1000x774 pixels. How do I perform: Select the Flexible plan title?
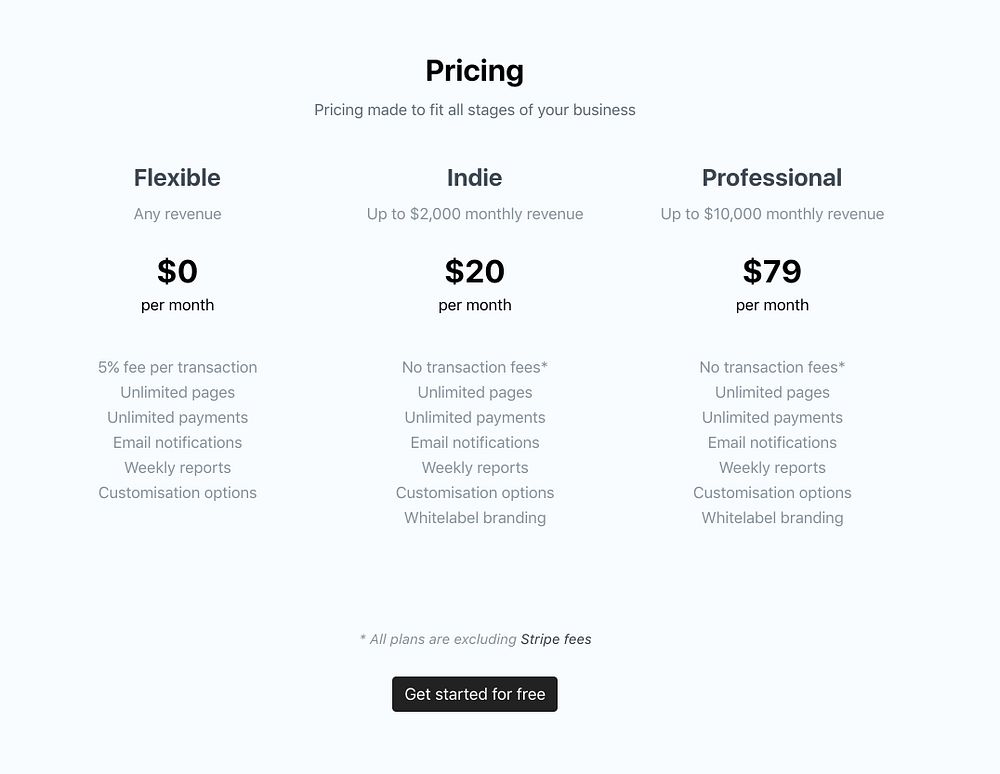177,178
